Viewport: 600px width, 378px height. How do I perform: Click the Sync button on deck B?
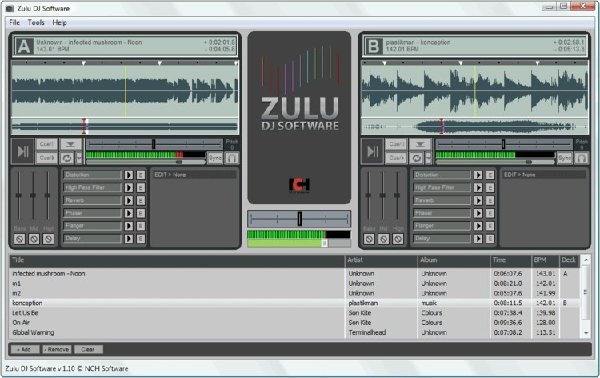coord(564,158)
